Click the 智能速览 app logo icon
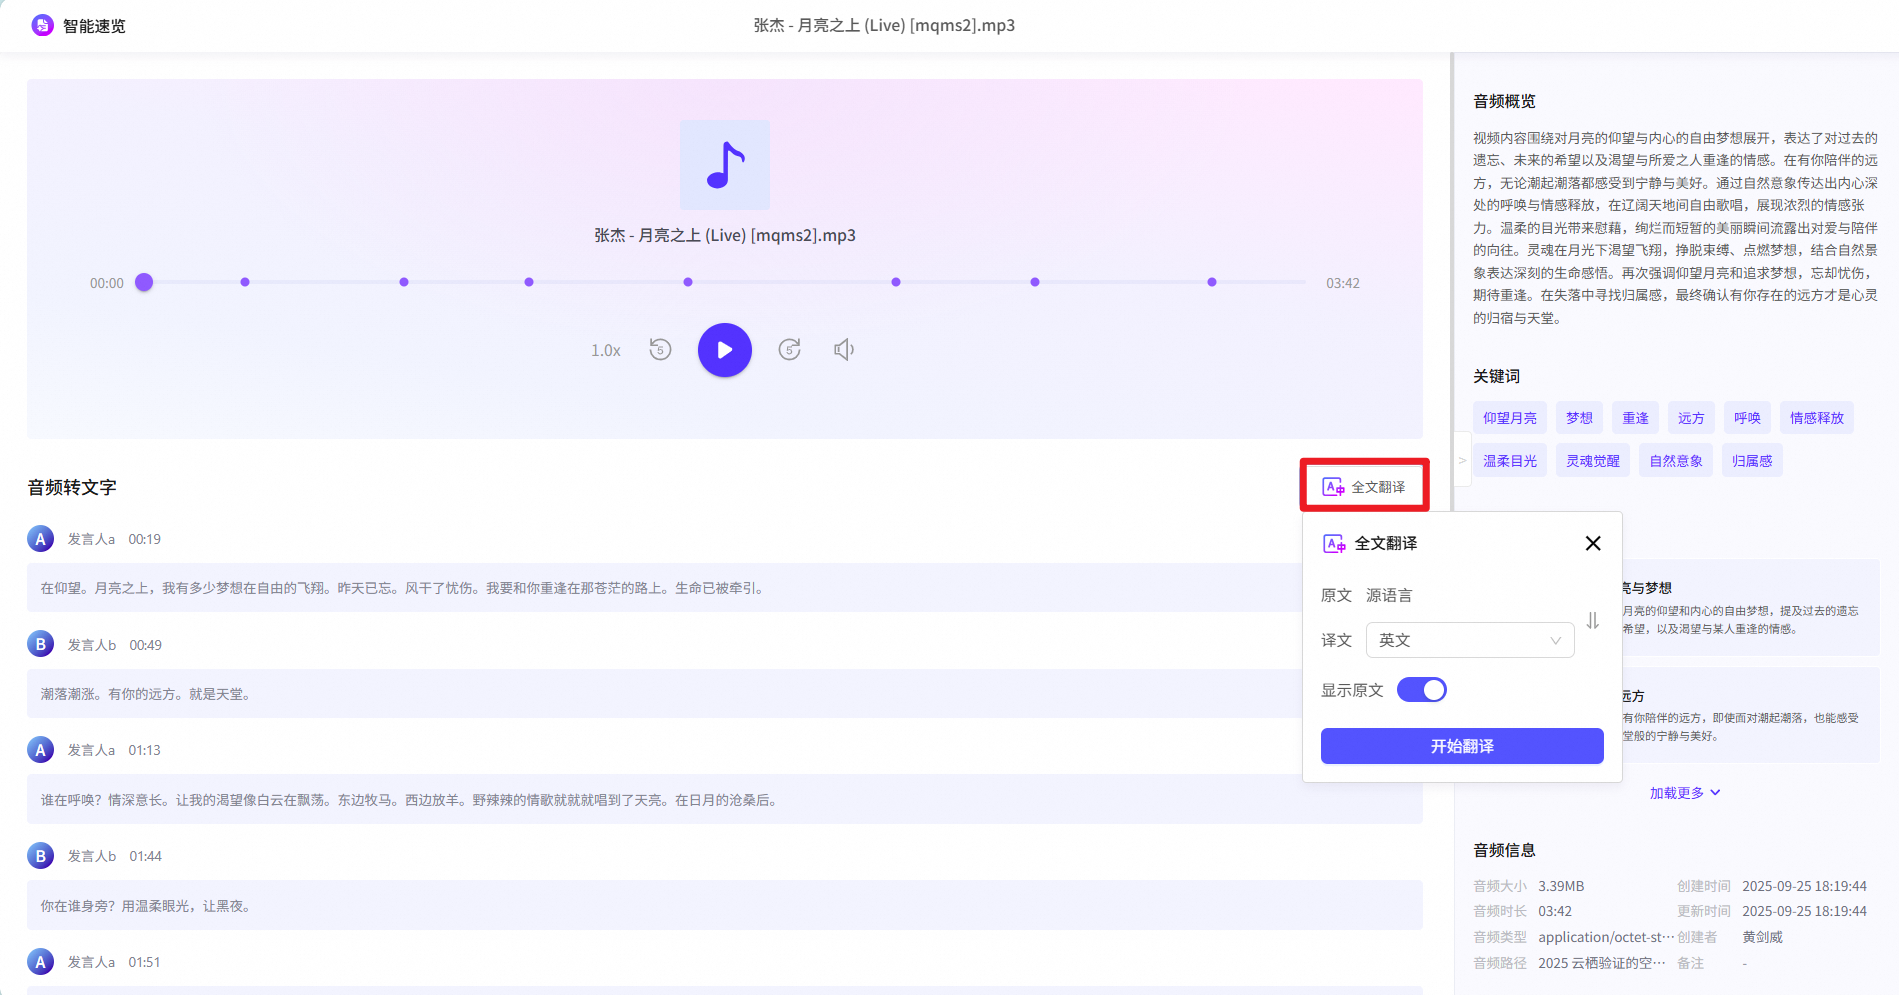 42,25
